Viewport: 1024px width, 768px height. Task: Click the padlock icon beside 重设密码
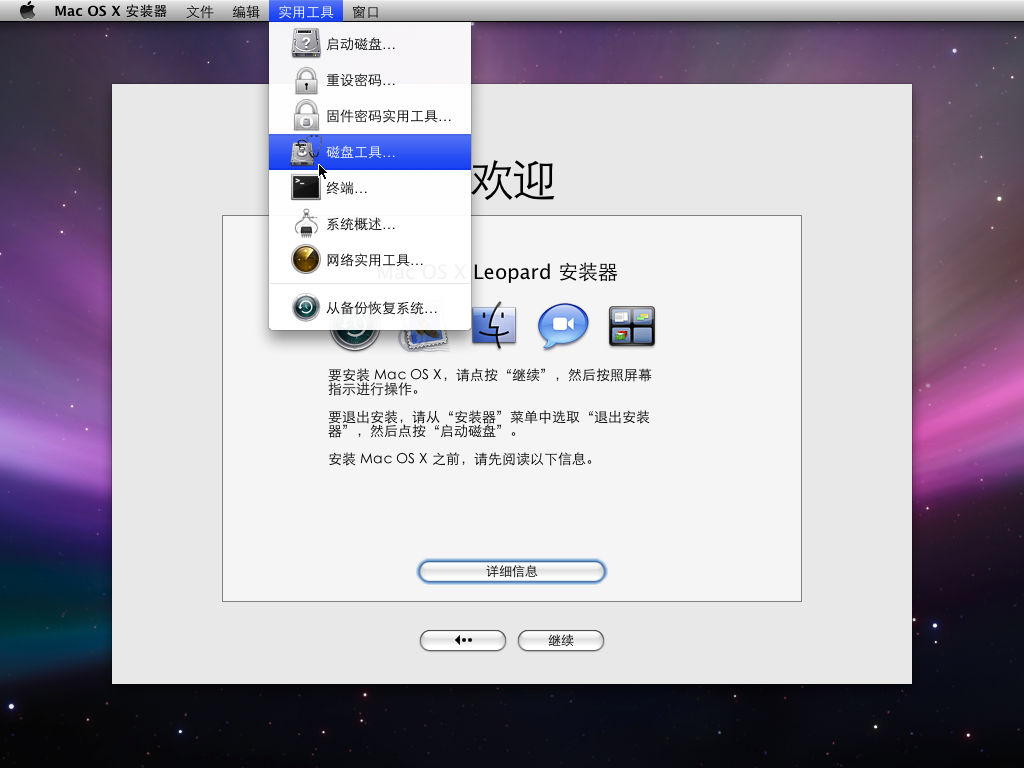306,80
